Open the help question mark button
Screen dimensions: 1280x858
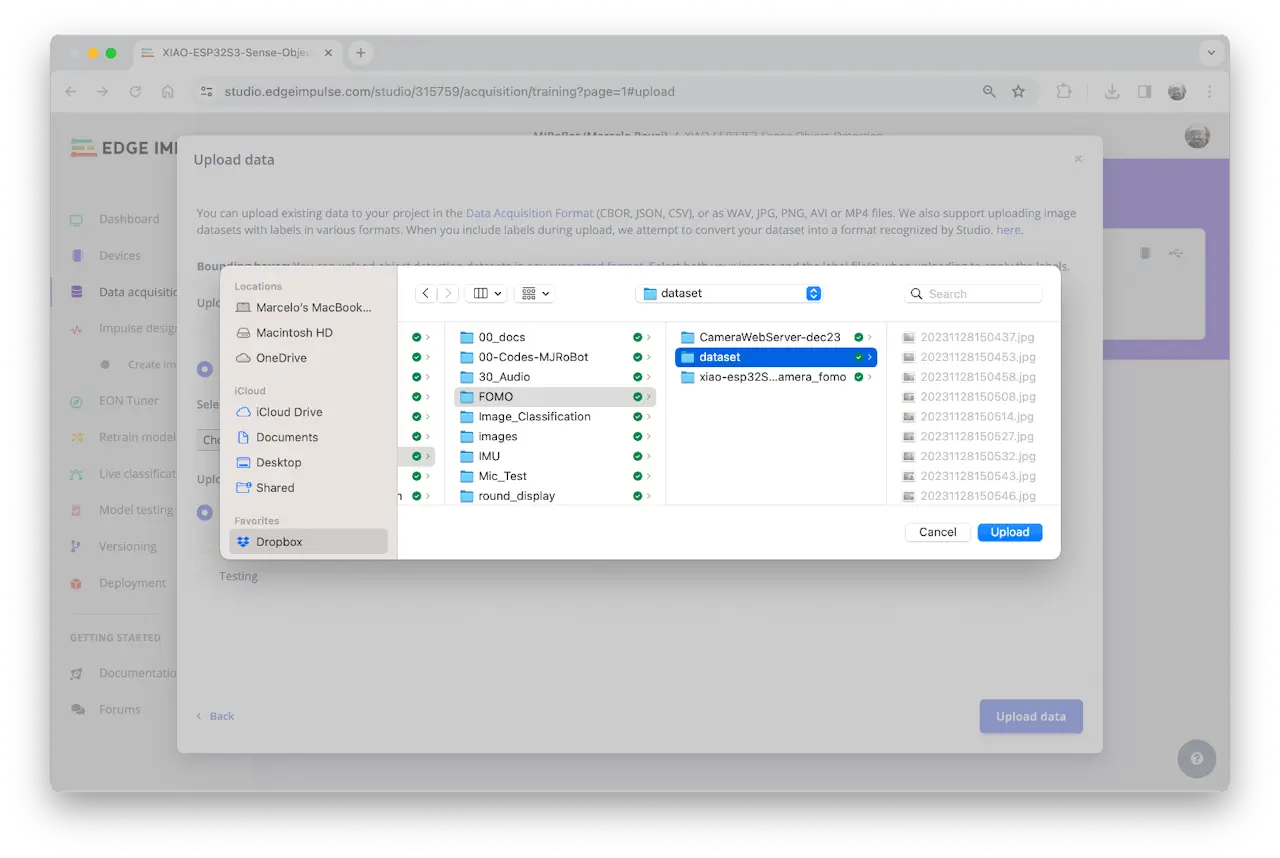(x=1197, y=757)
